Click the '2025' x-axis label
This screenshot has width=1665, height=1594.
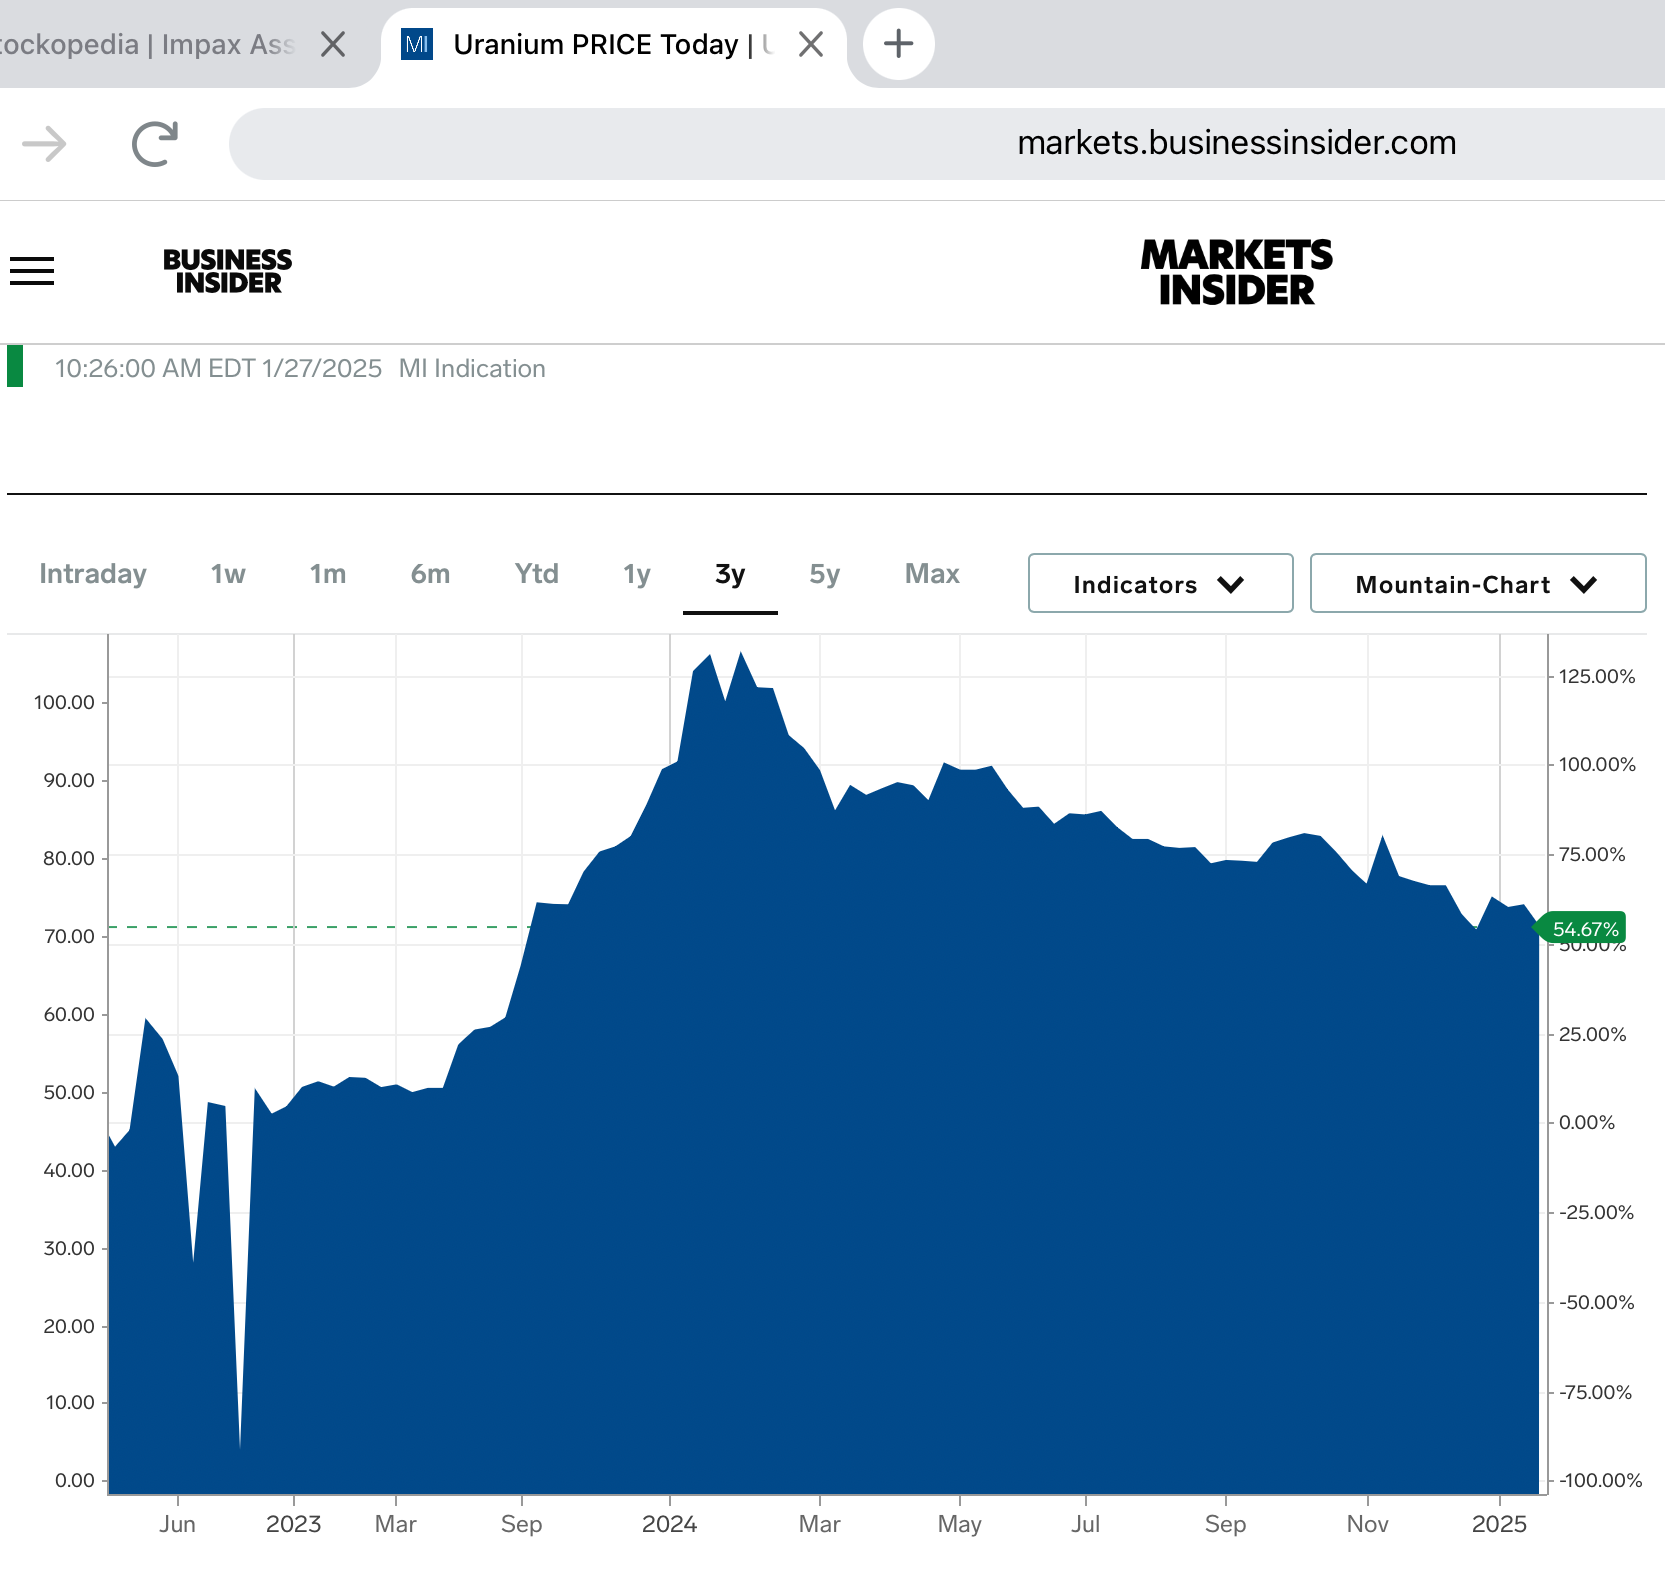coord(1499,1524)
